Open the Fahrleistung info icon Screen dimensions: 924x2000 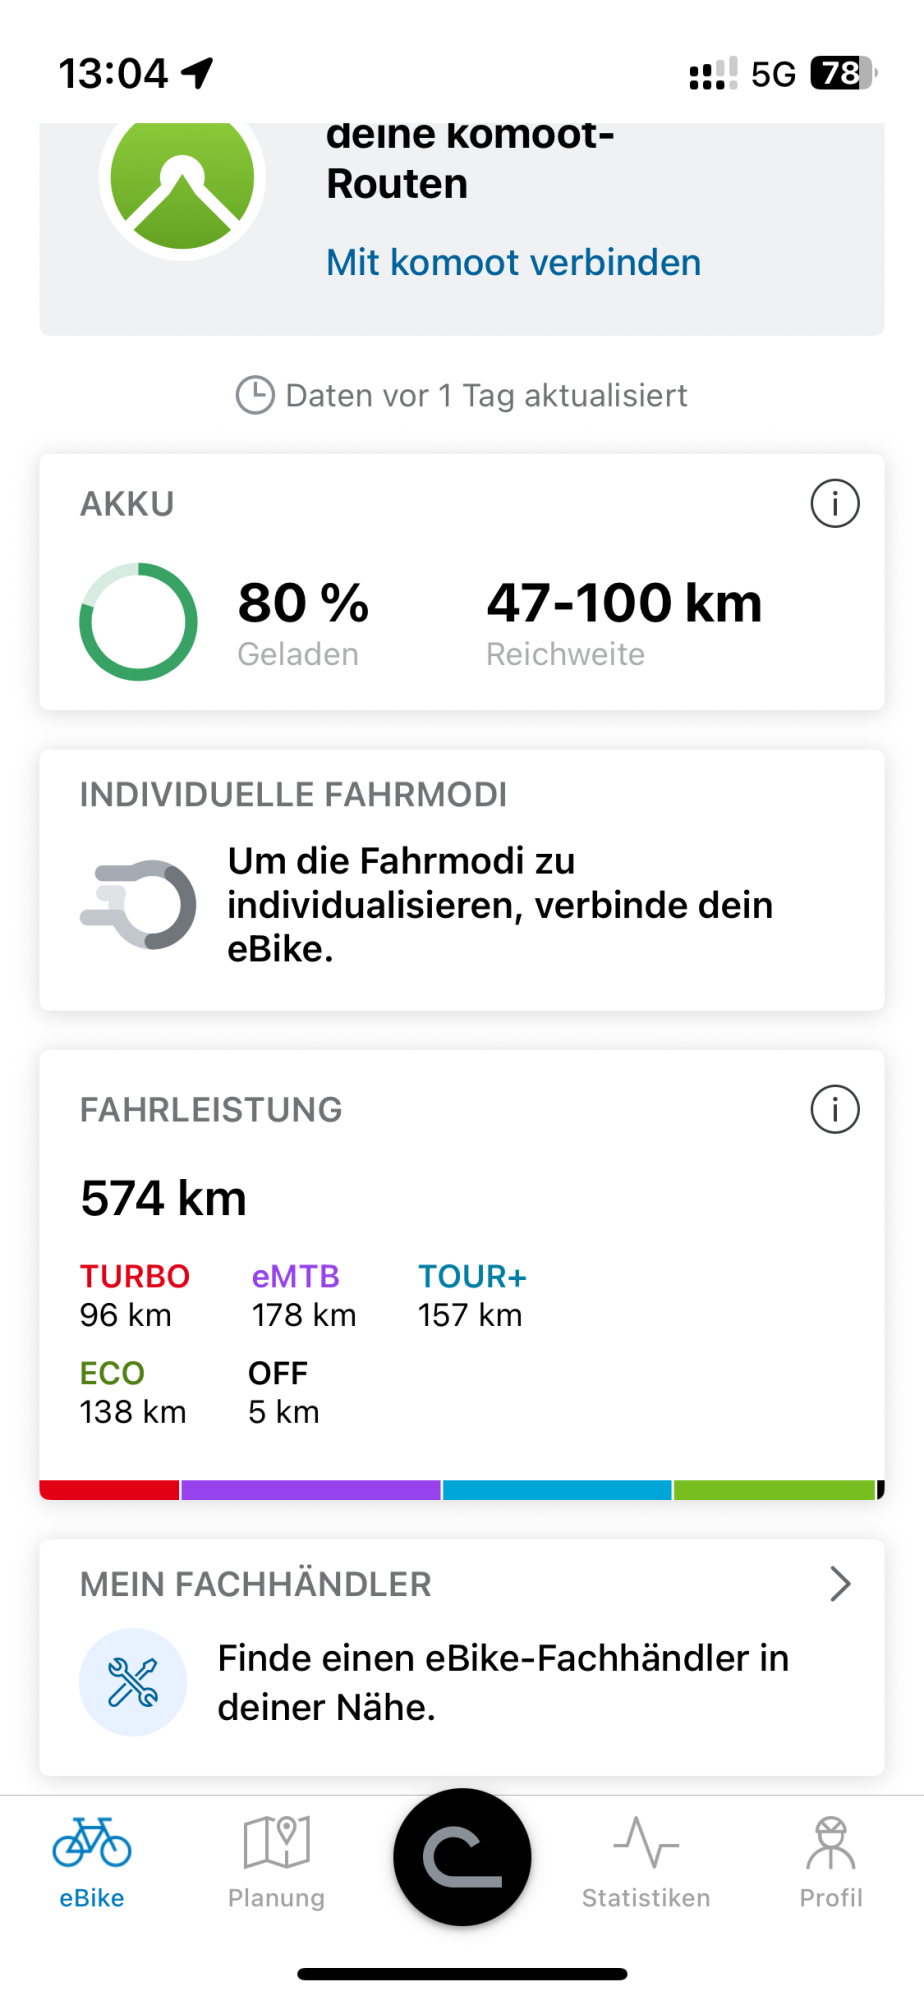[x=835, y=1109]
